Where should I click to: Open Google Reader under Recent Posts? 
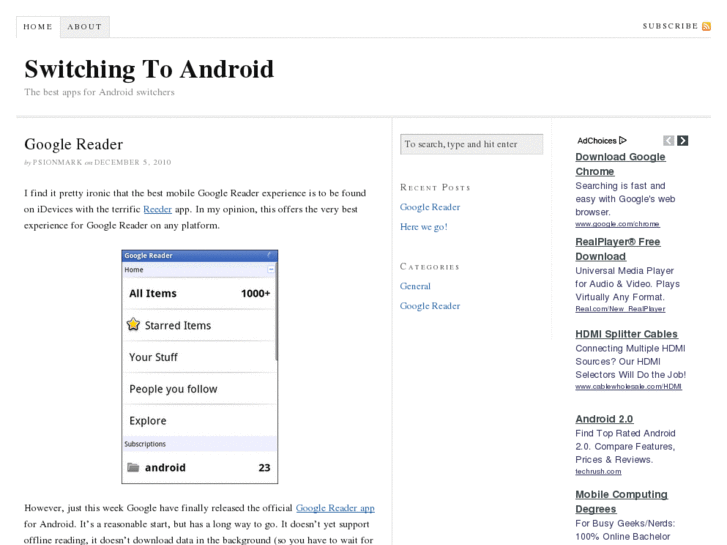[x=430, y=207]
